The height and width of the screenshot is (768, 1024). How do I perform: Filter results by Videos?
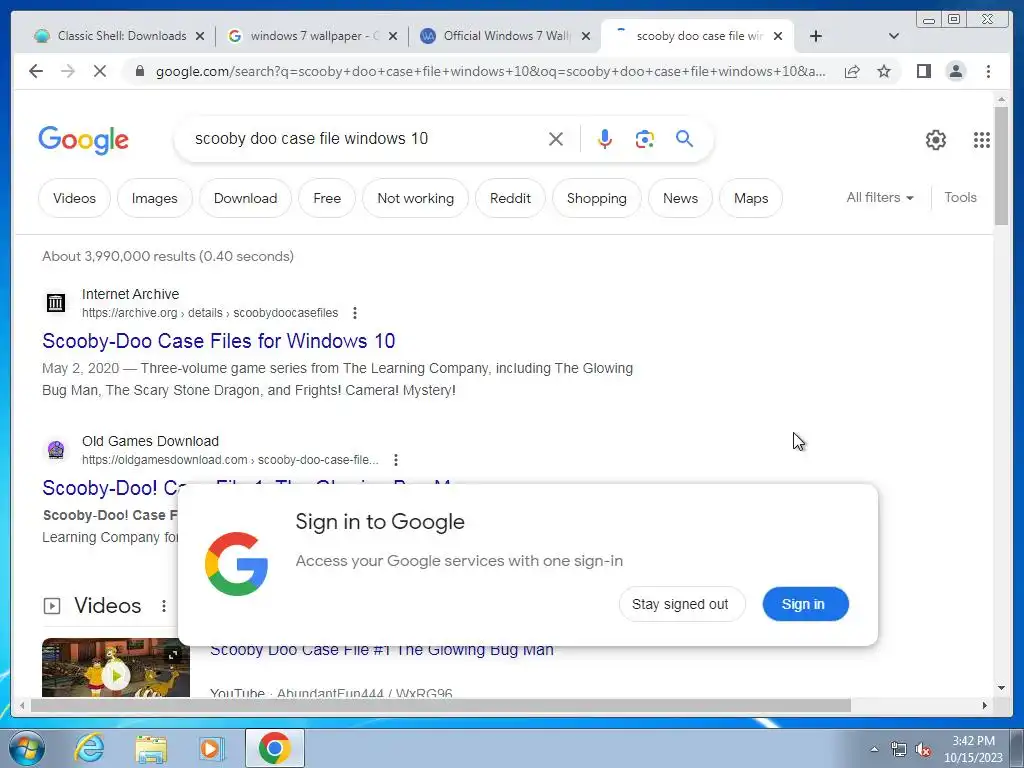tap(74, 198)
